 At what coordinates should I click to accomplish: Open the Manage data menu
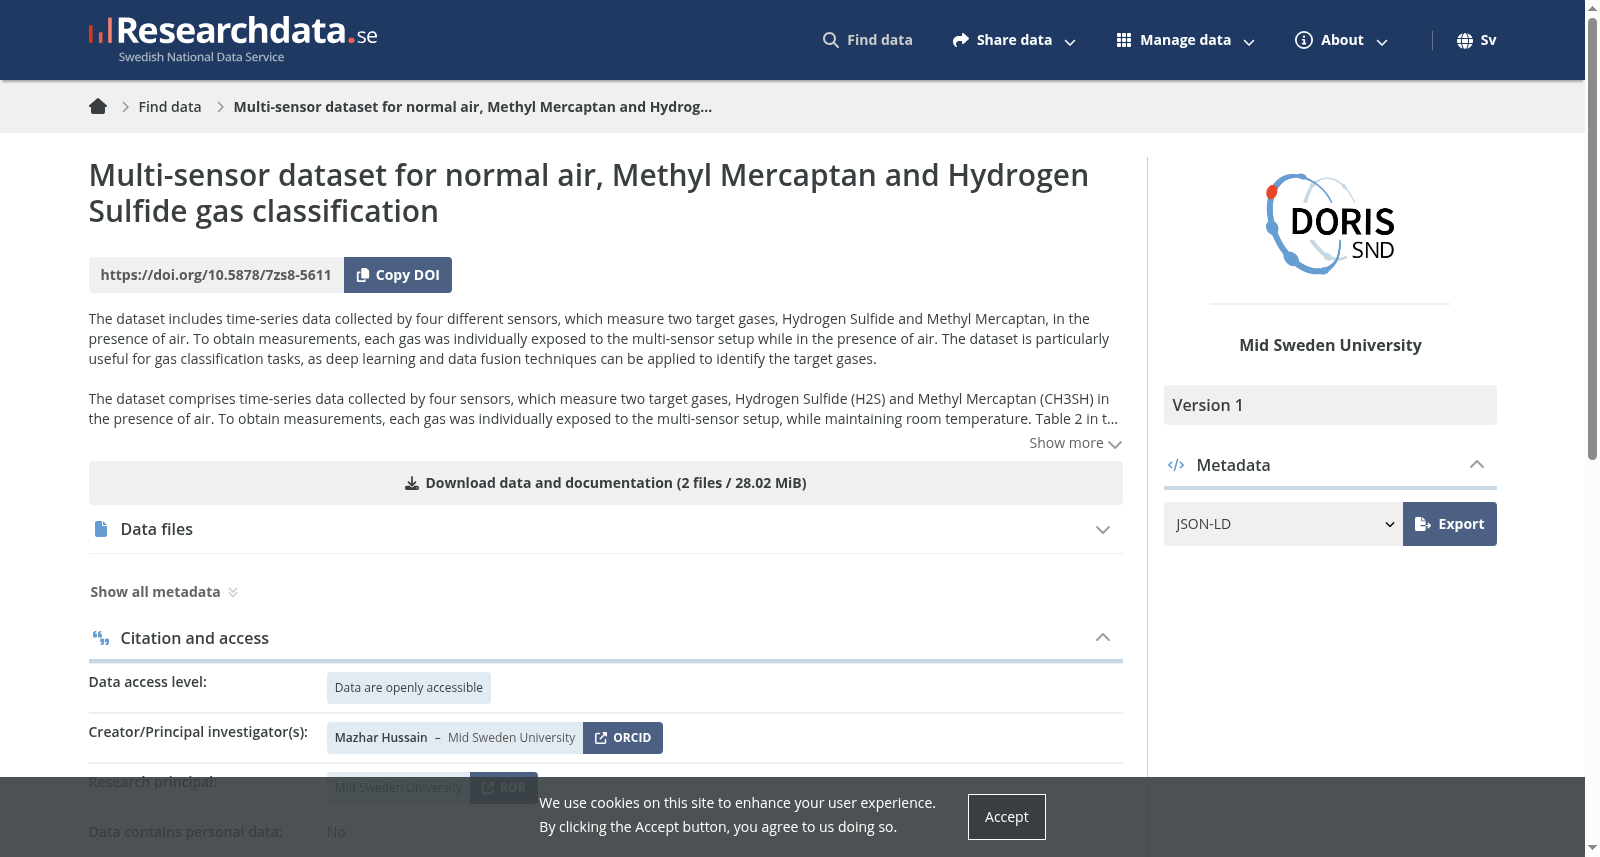[x=1186, y=40]
